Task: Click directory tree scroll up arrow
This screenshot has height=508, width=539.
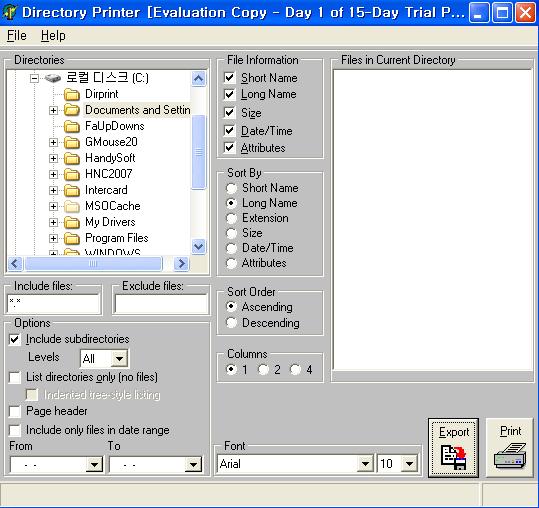Action: (198, 79)
